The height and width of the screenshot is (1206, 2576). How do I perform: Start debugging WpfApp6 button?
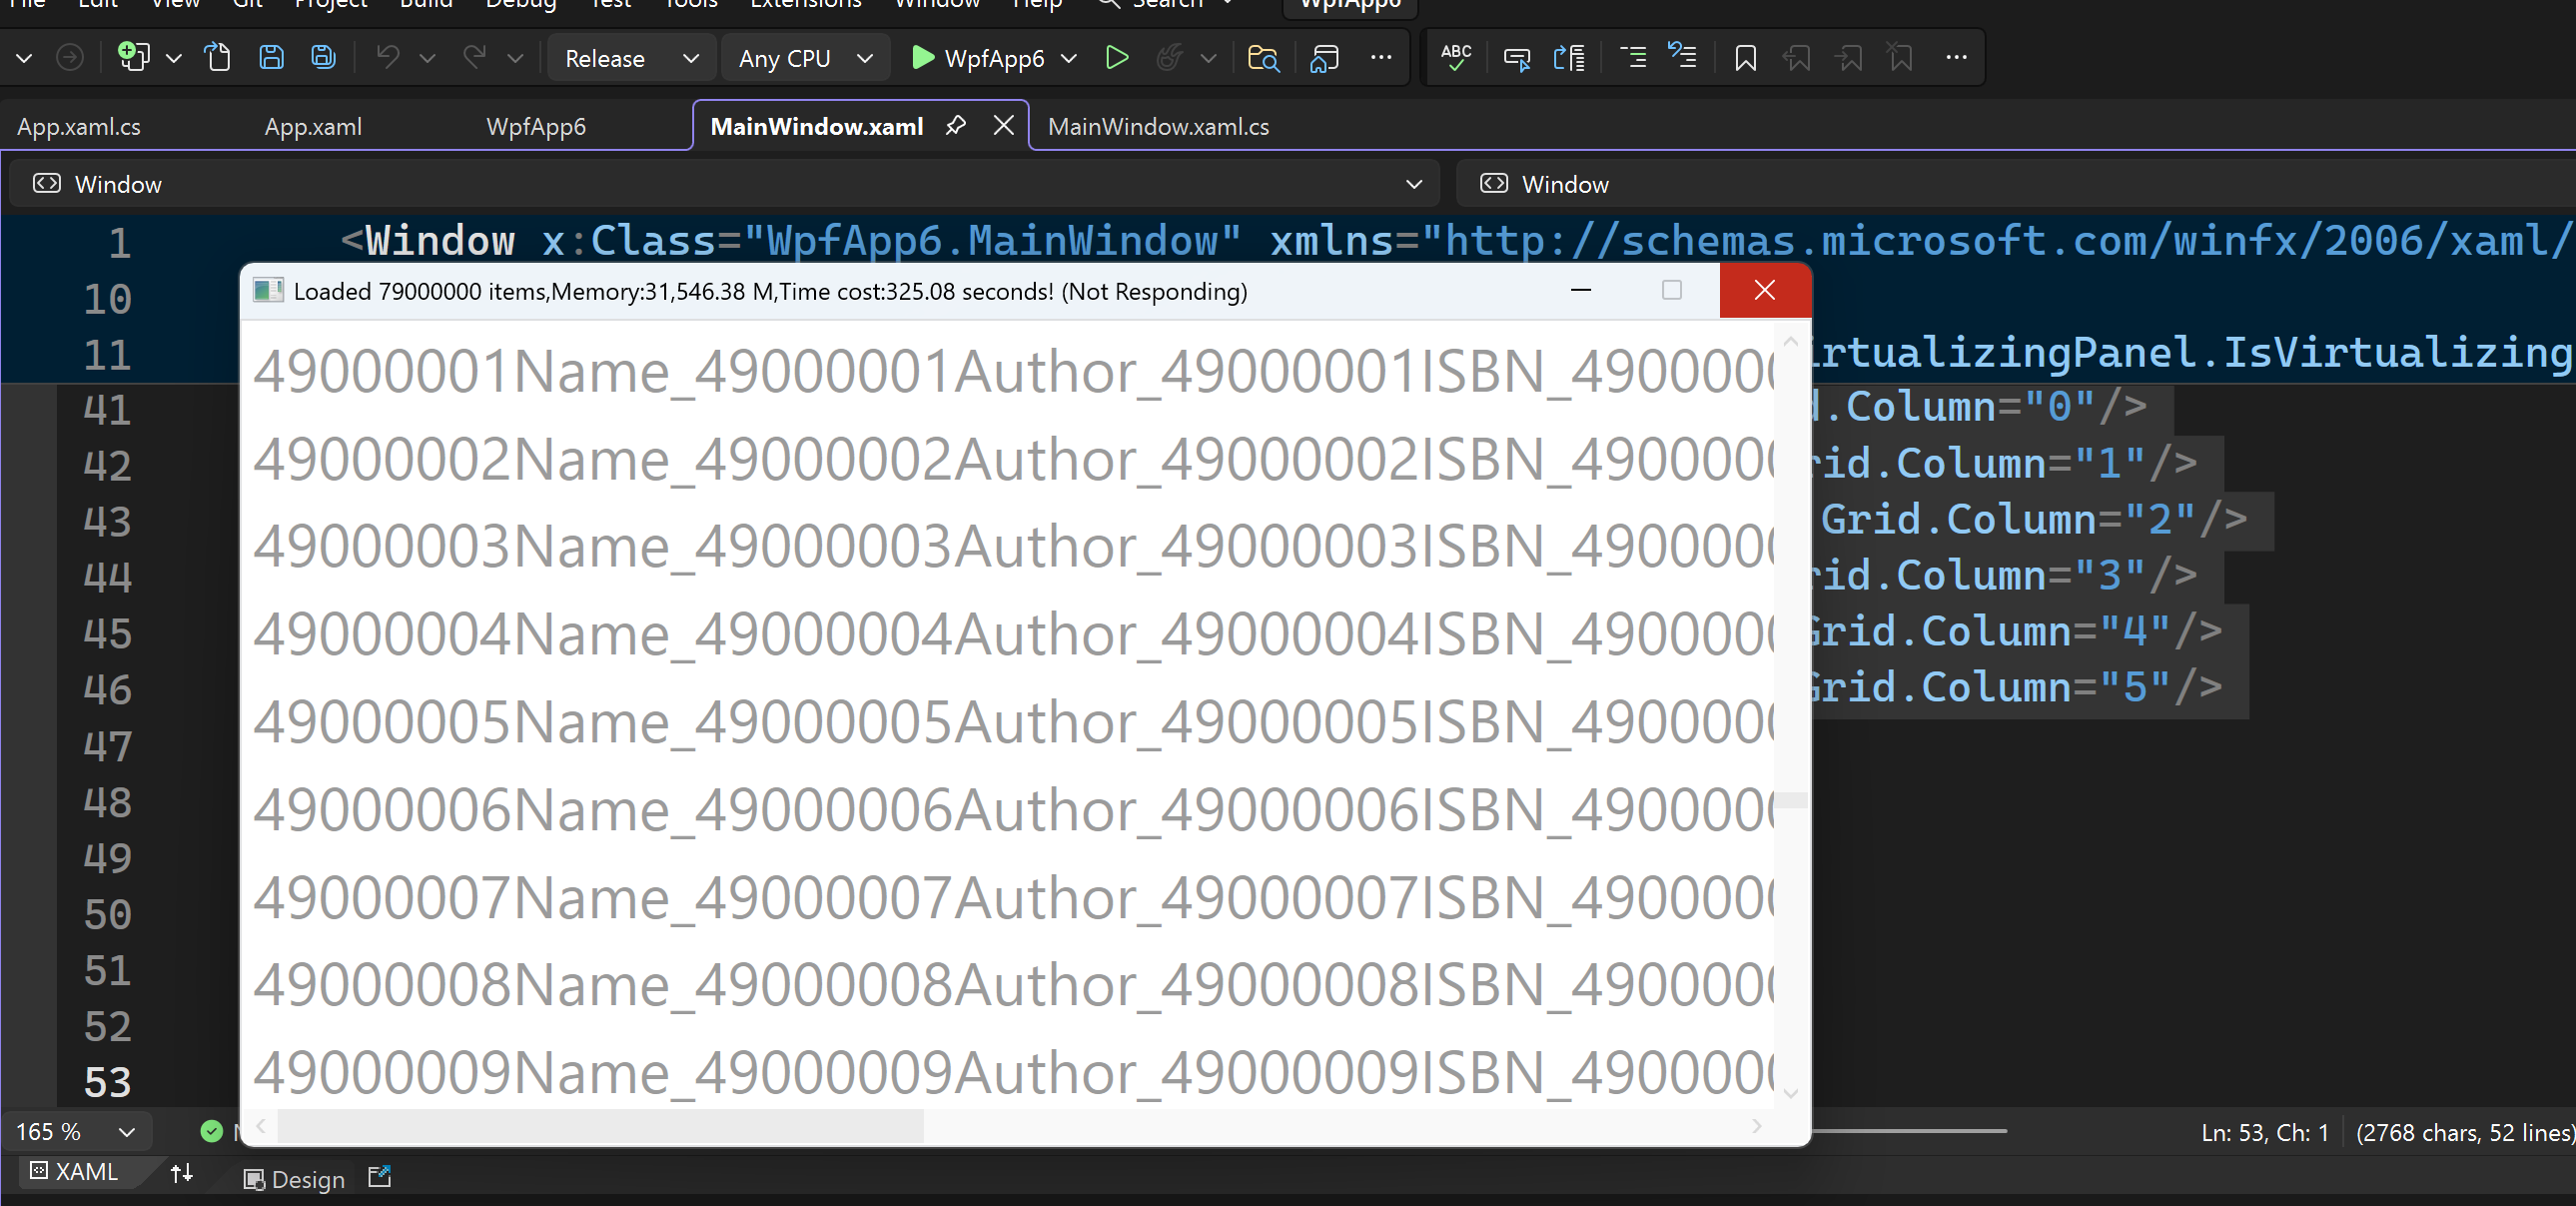coord(978,58)
